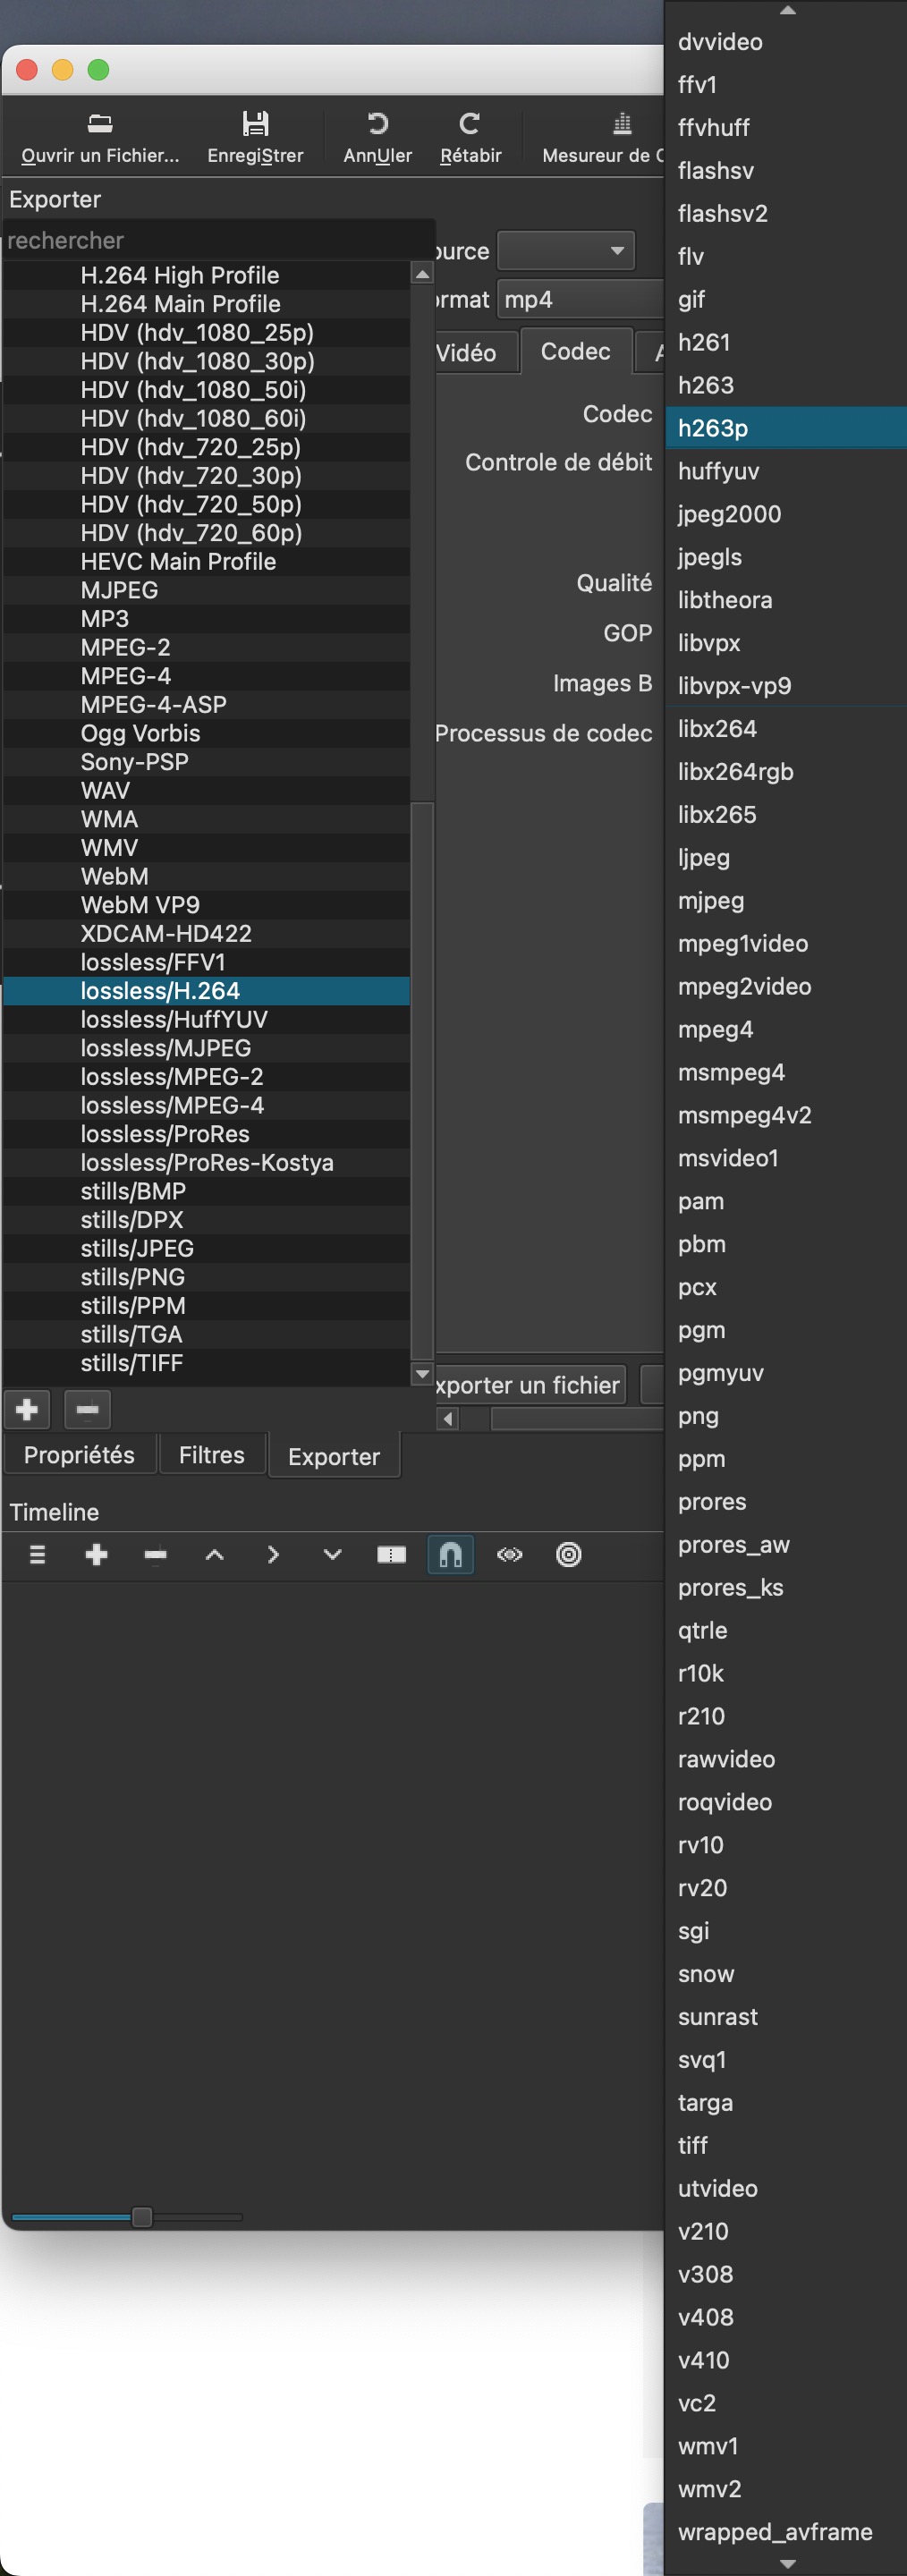Click the AnnUler undo icon
The height and width of the screenshot is (2576, 907).
[x=377, y=124]
